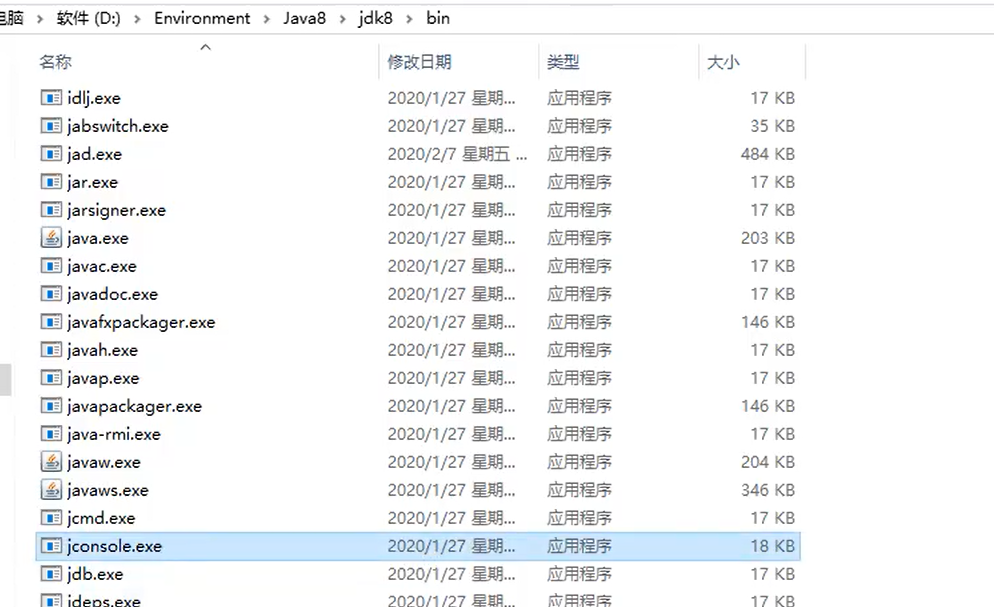This screenshot has width=994, height=607.
Task: Click the 346 KB size of javaws.exe
Action: point(768,490)
